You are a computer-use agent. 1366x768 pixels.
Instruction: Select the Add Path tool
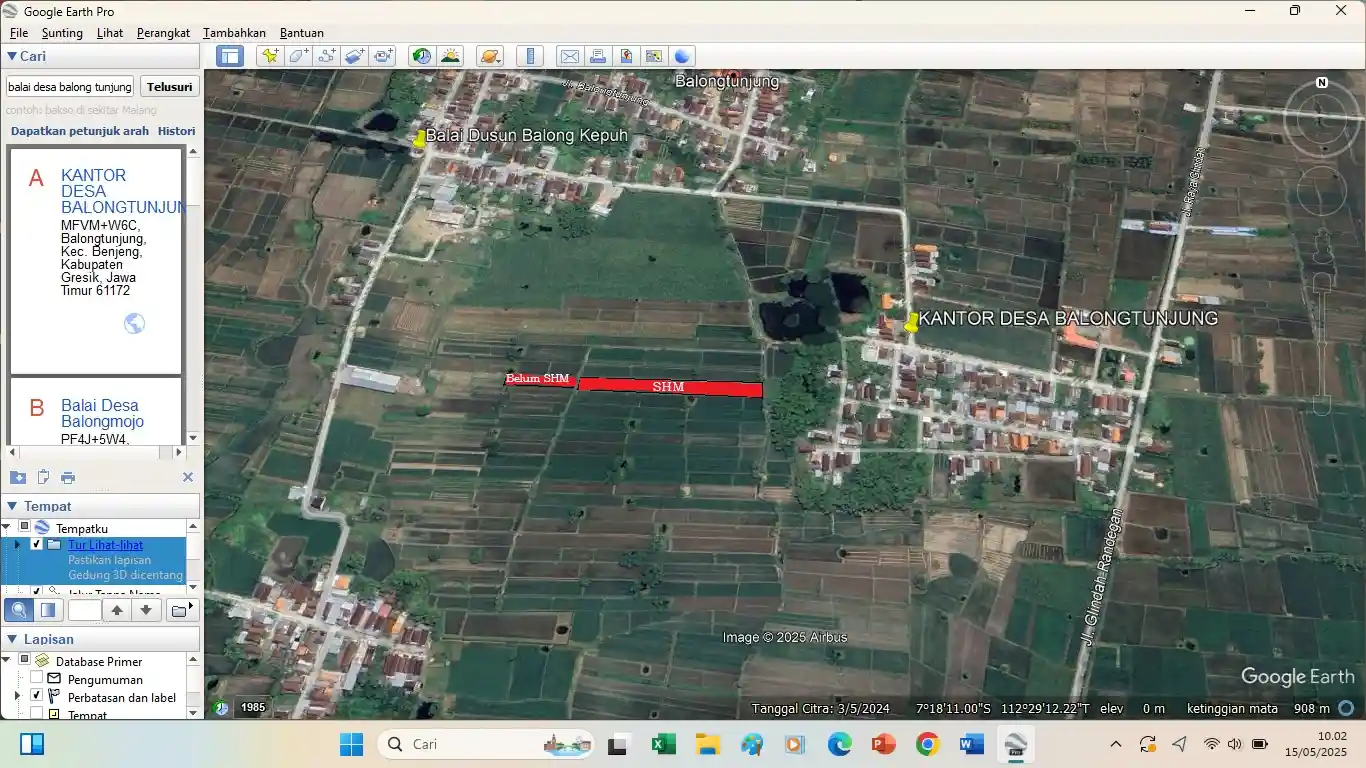point(327,56)
